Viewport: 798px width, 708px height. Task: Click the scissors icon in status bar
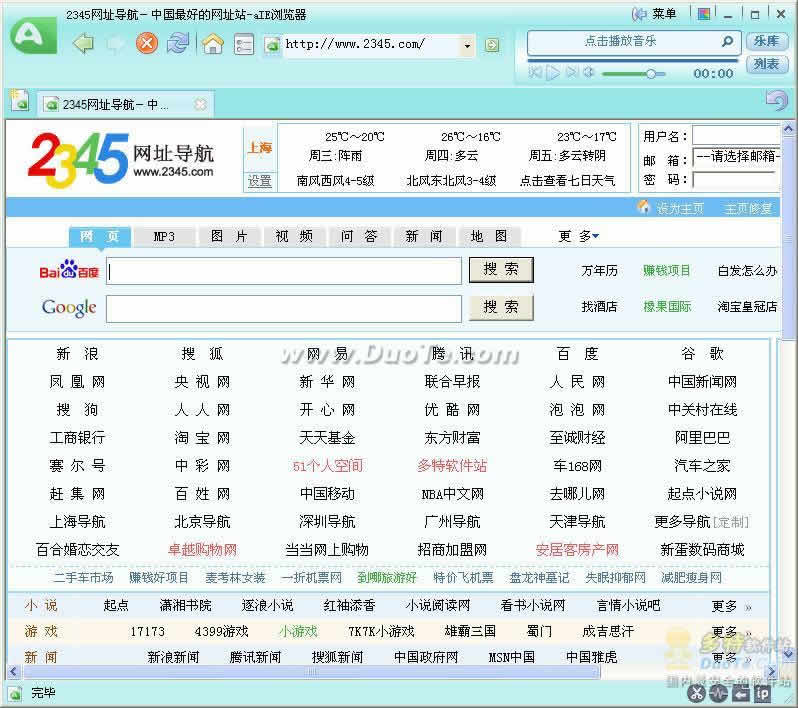pos(698,693)
